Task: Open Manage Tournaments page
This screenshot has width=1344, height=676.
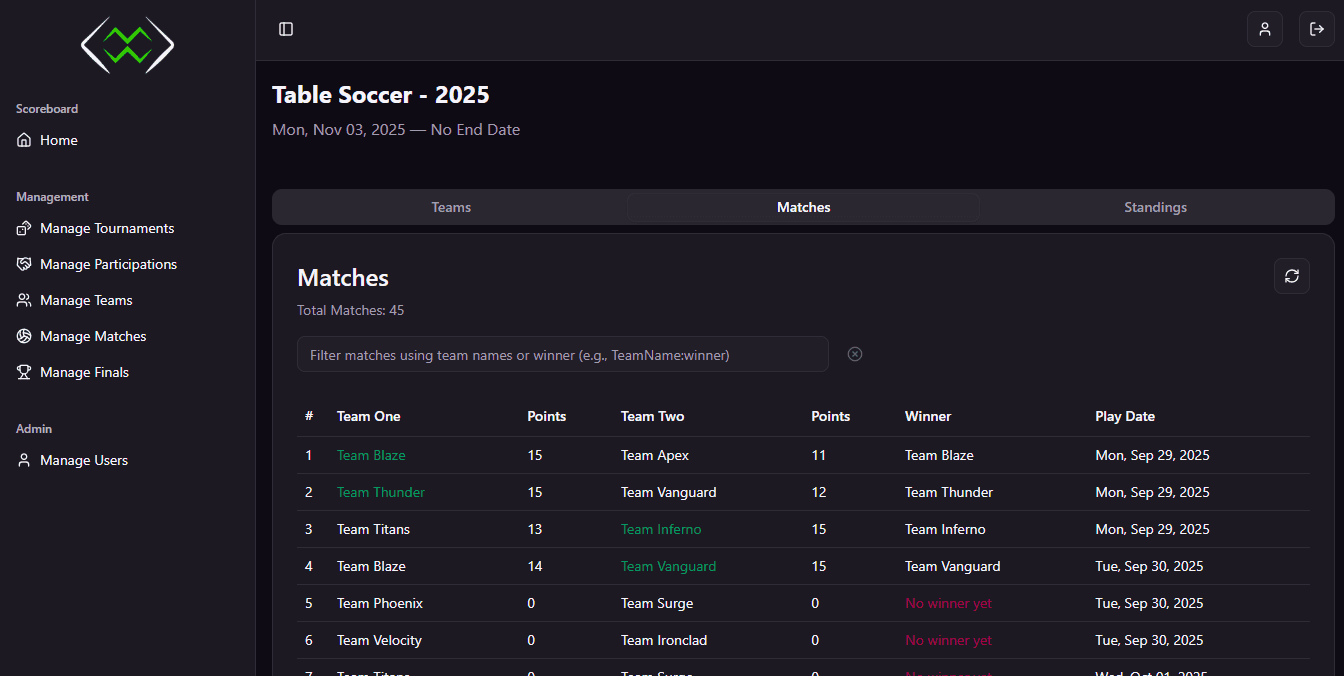Action: [107, 228]
